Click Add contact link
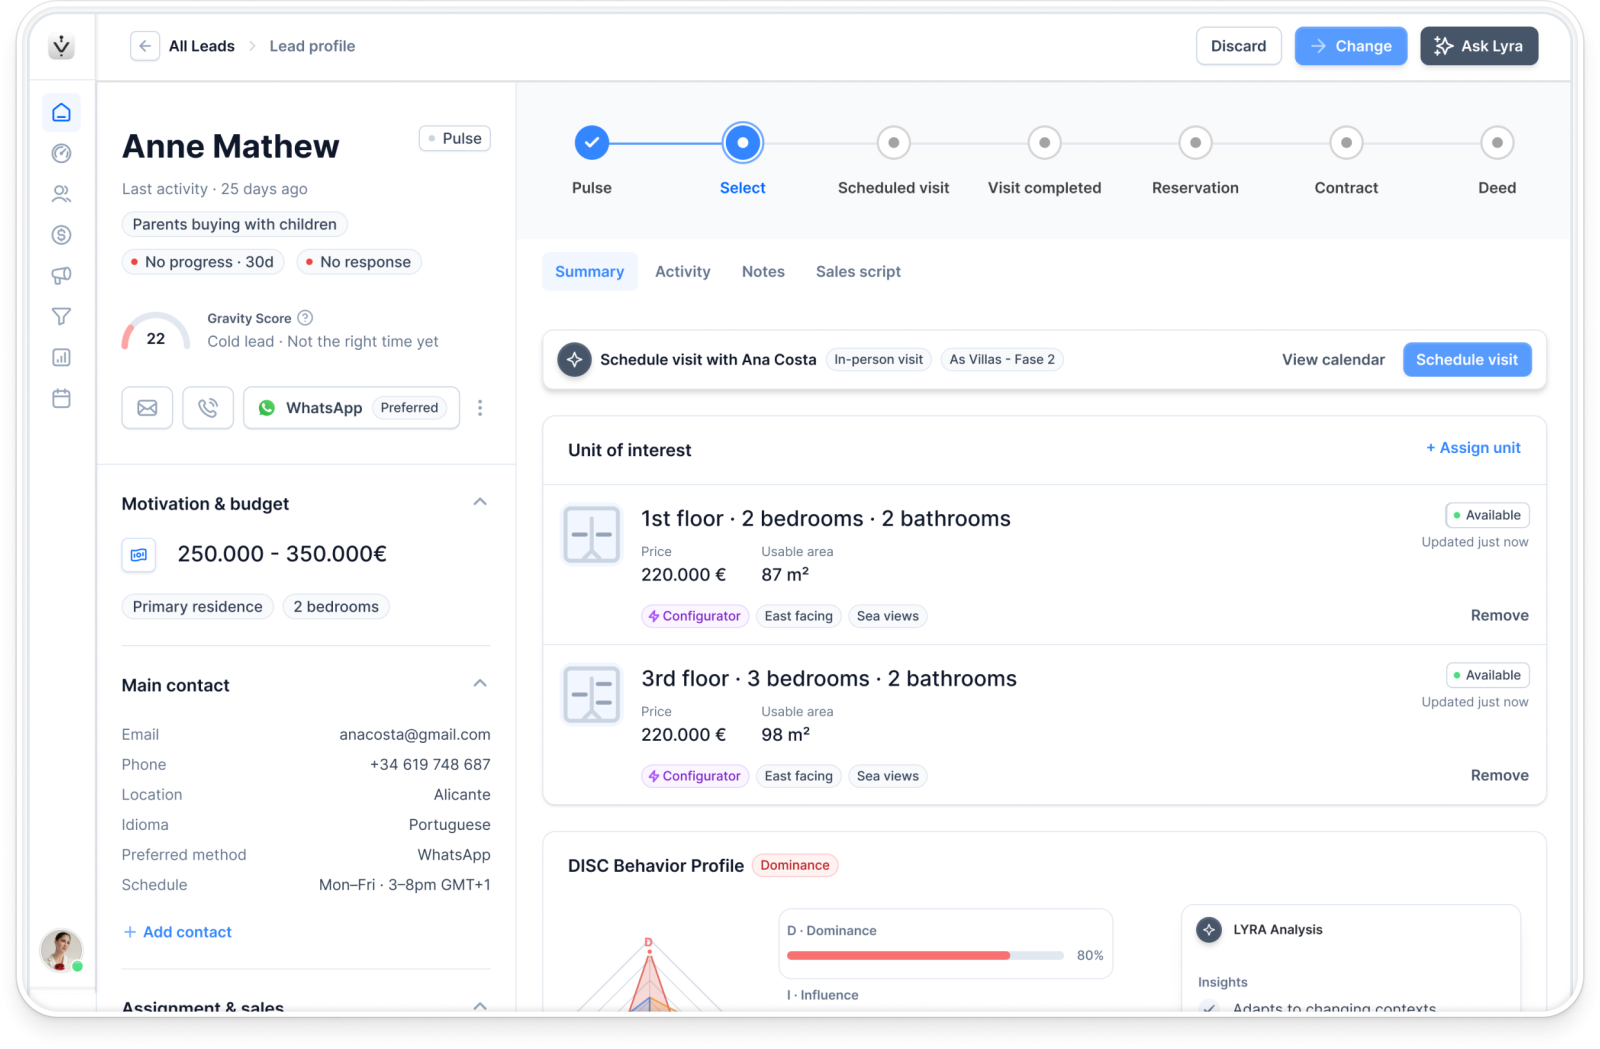 (x=177, y=932)
